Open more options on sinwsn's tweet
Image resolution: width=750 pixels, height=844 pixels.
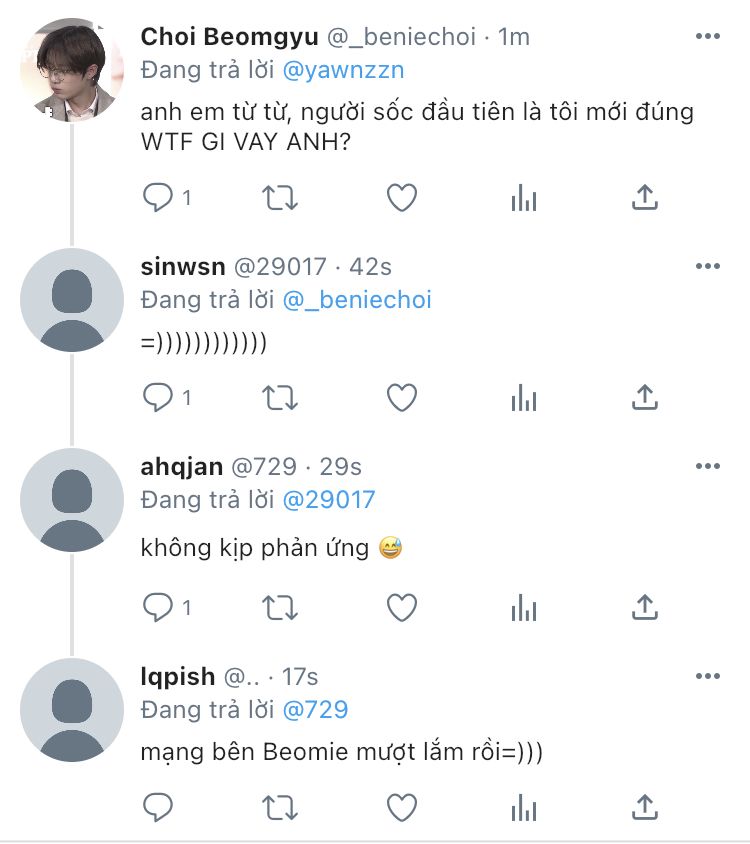tap(708, 266)
